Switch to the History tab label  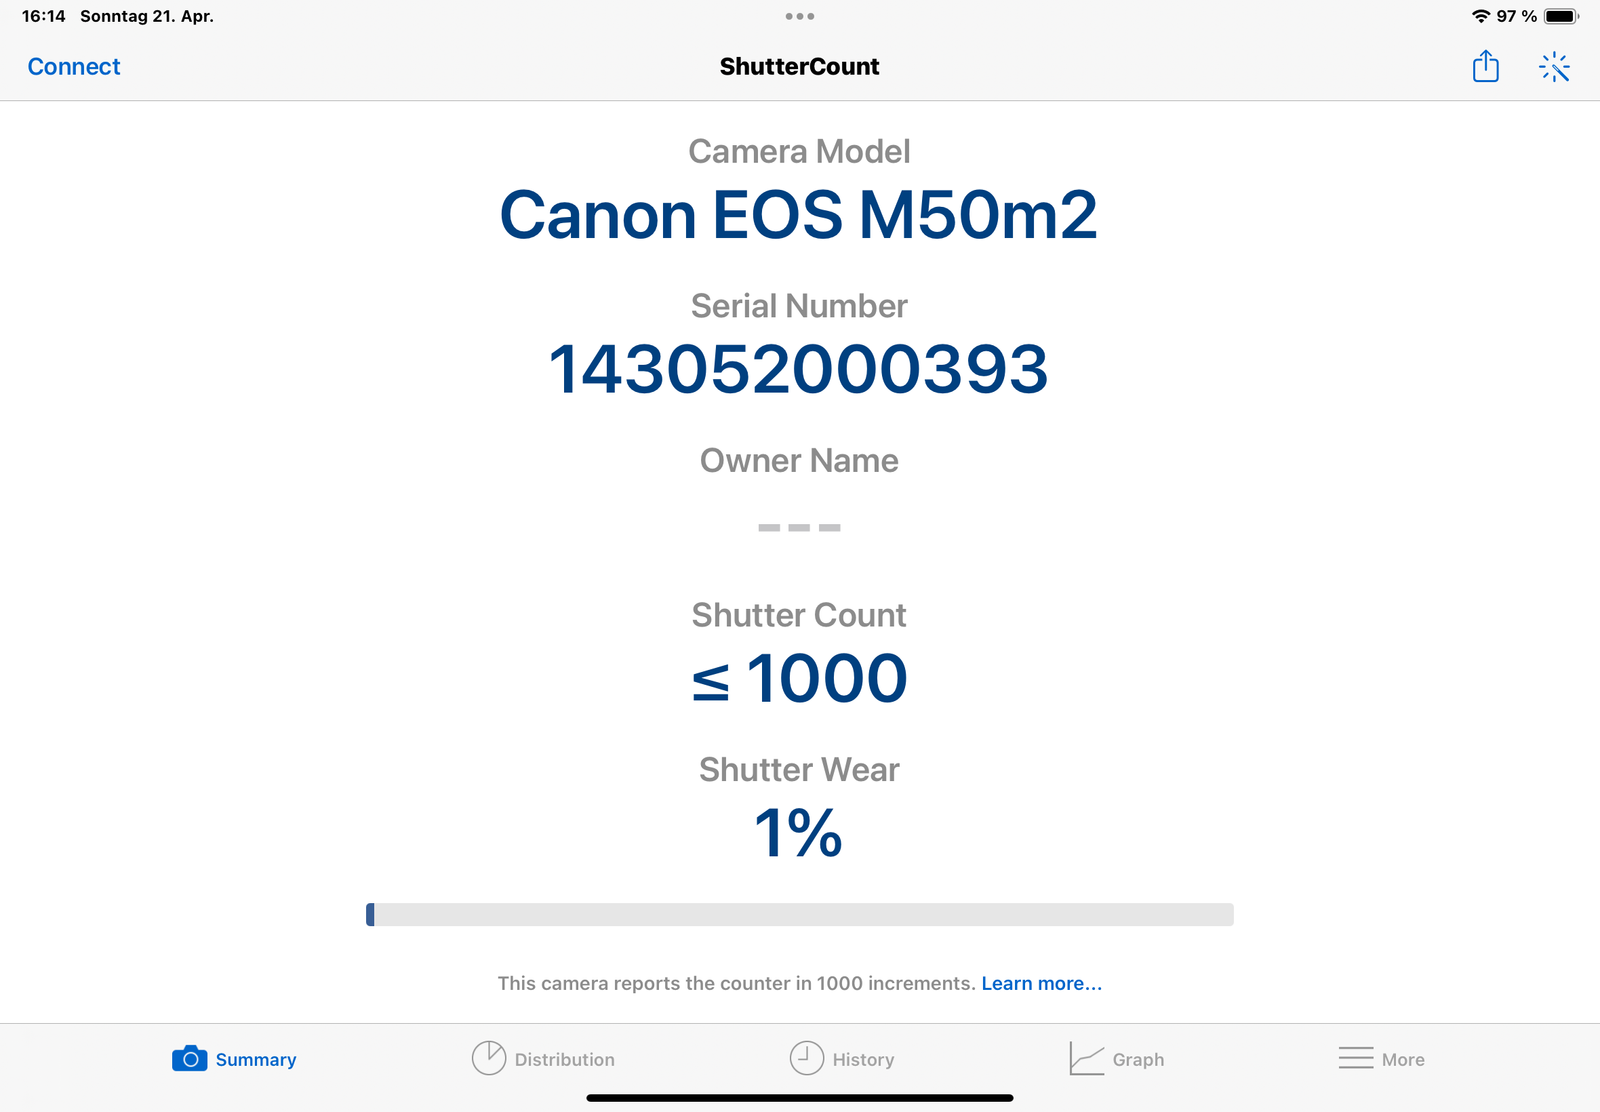pos(863,1059)
